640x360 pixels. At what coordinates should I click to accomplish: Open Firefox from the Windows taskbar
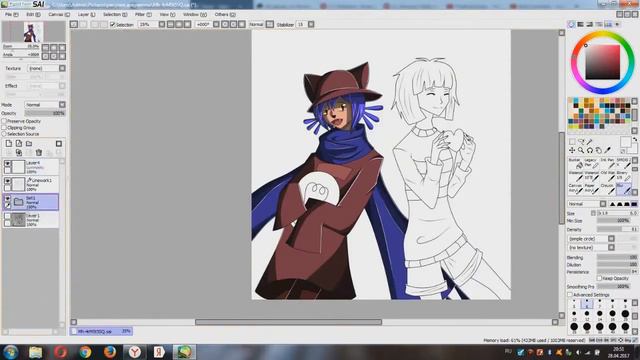[110, 352]
